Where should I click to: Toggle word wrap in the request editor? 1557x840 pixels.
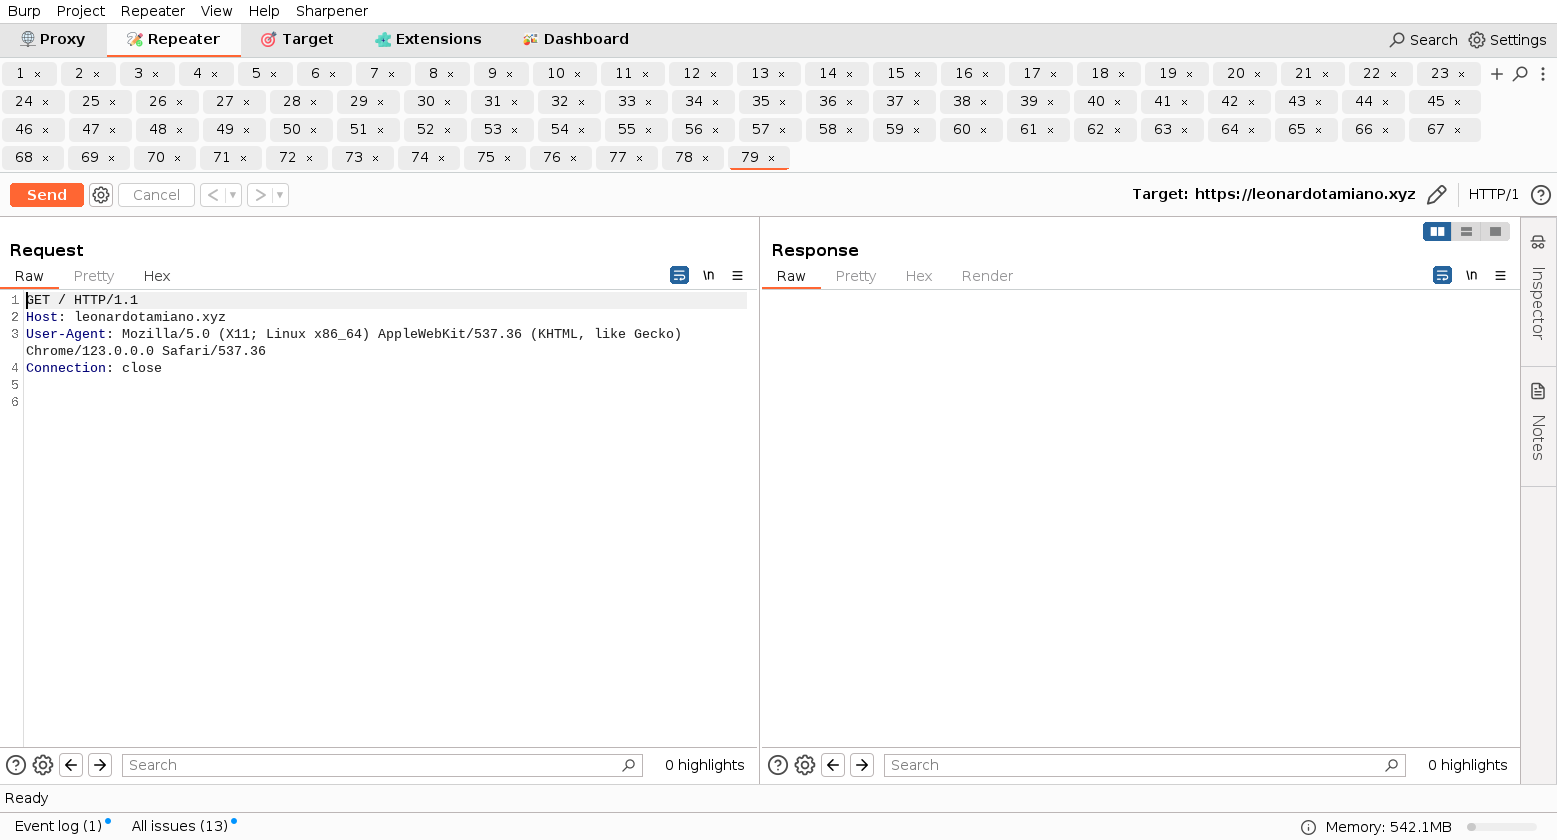tap(679, 275)
